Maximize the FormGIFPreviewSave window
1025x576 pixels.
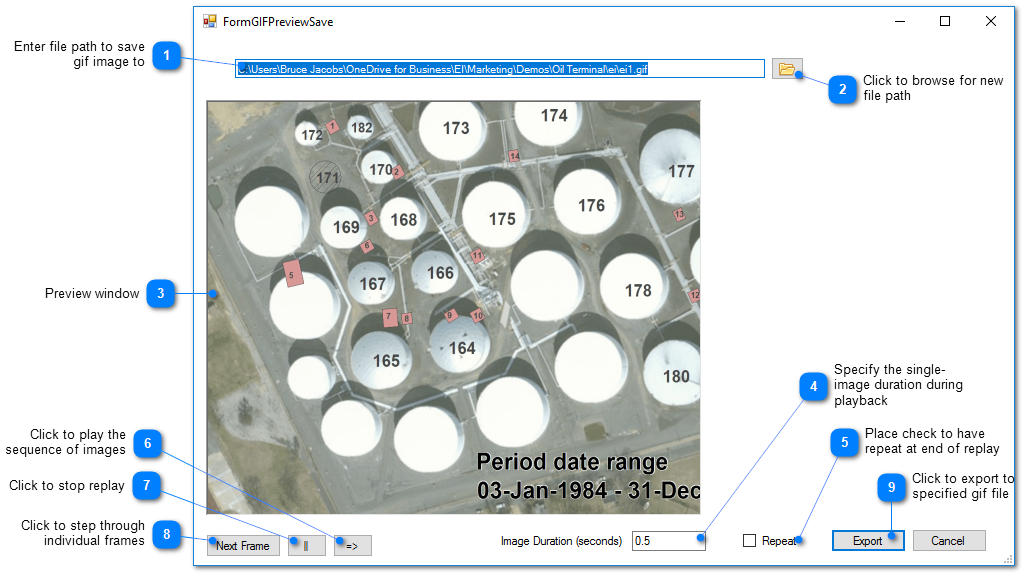[945, 21]
